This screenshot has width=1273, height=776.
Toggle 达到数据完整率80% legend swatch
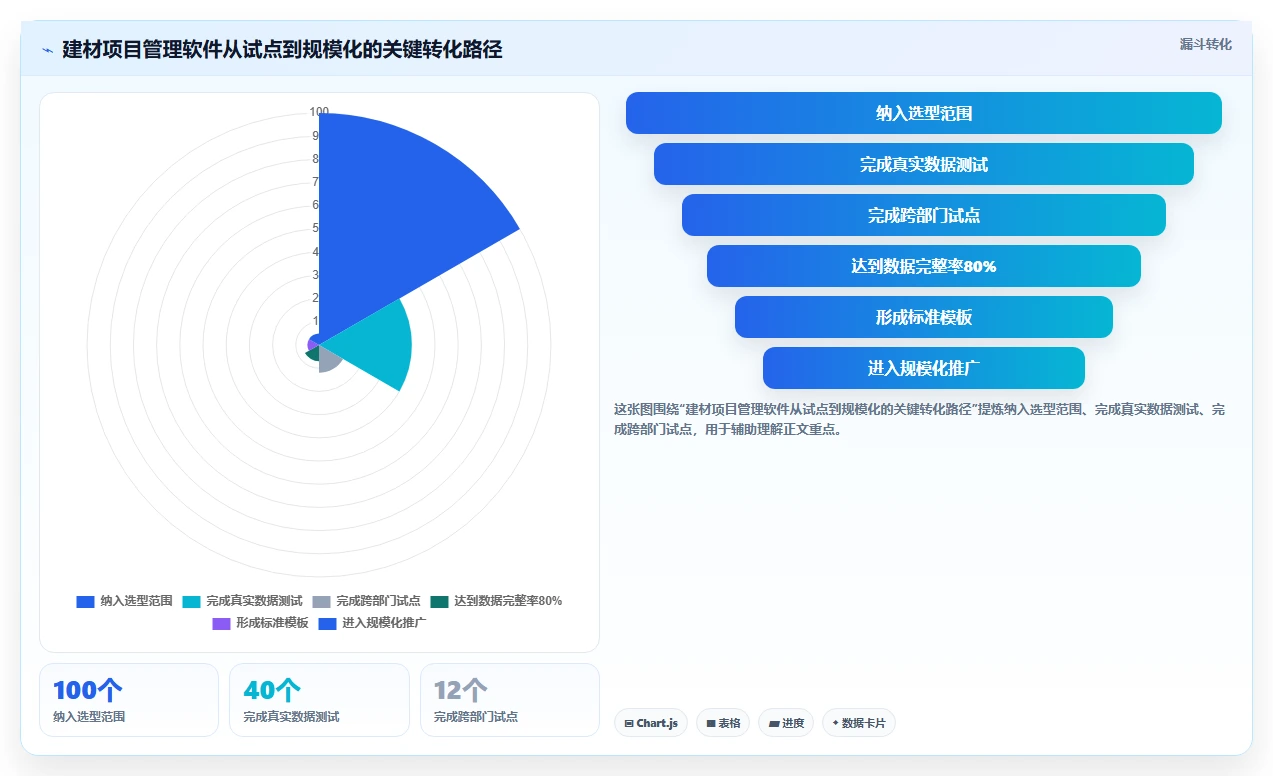pos(439,601)
